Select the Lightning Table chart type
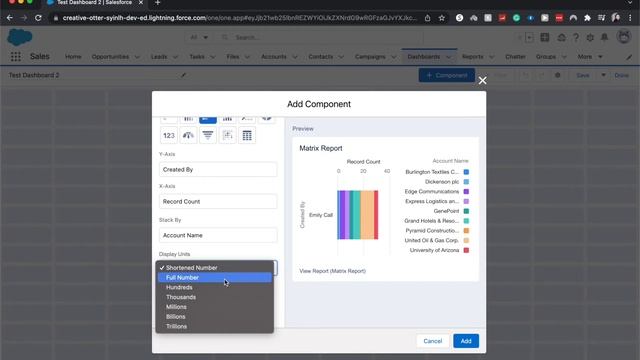 click(x=247, y=136)
